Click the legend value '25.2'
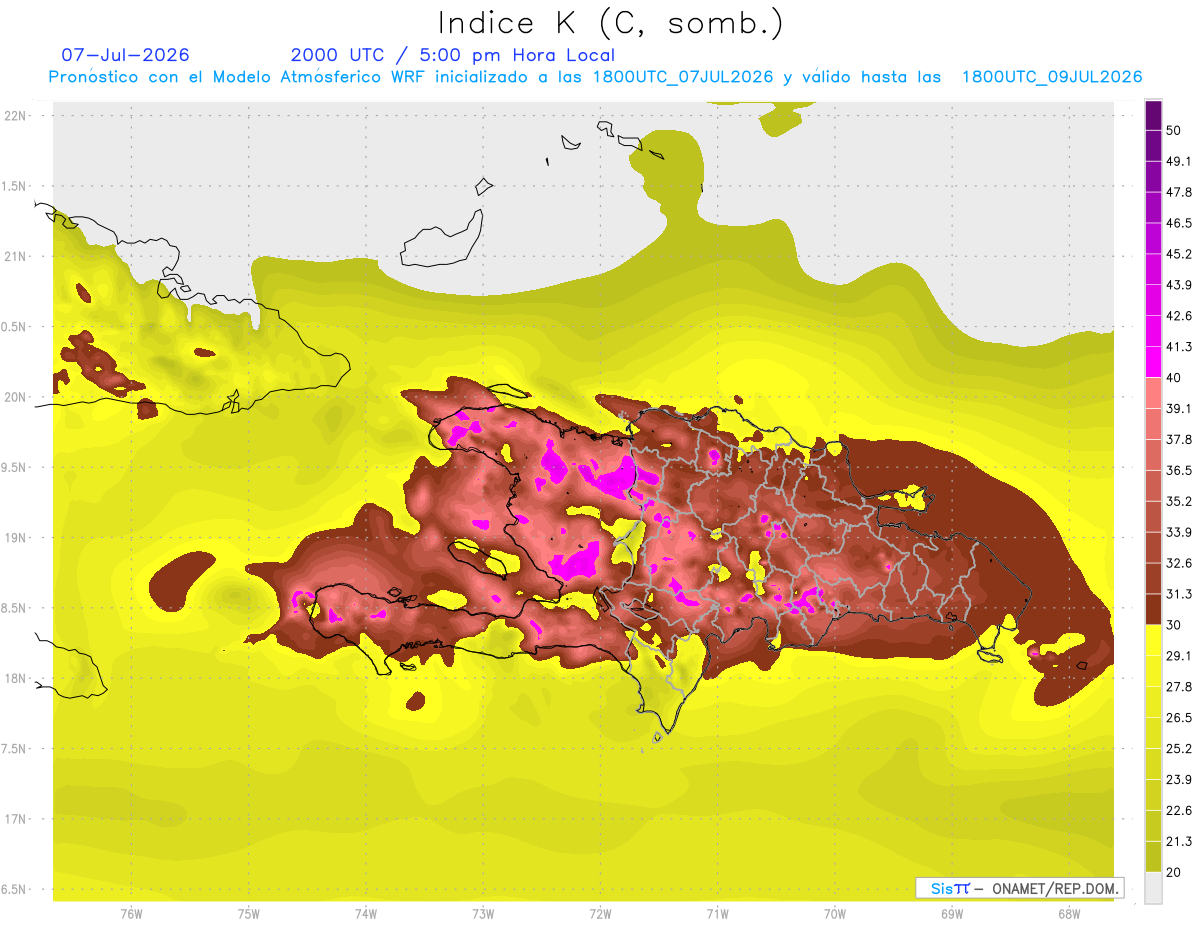 (x=1179, y=749)
